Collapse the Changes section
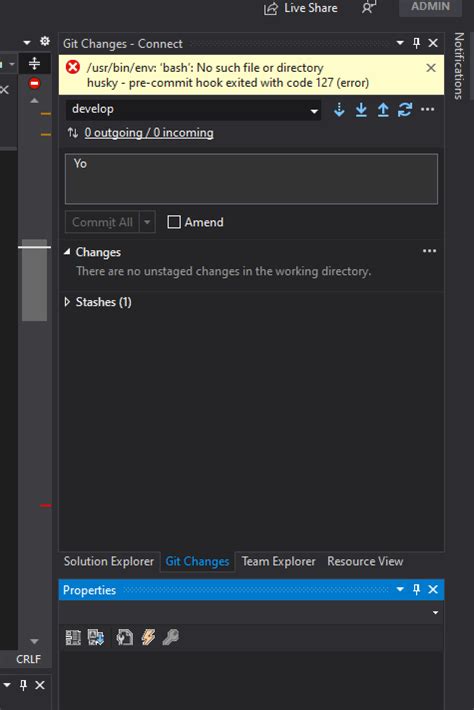The height and width of the screenshot is (710, 474). 67,252
